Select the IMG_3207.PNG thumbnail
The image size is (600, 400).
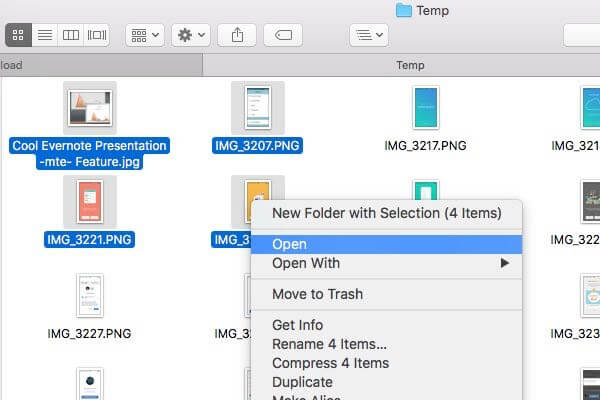[258, 108]
